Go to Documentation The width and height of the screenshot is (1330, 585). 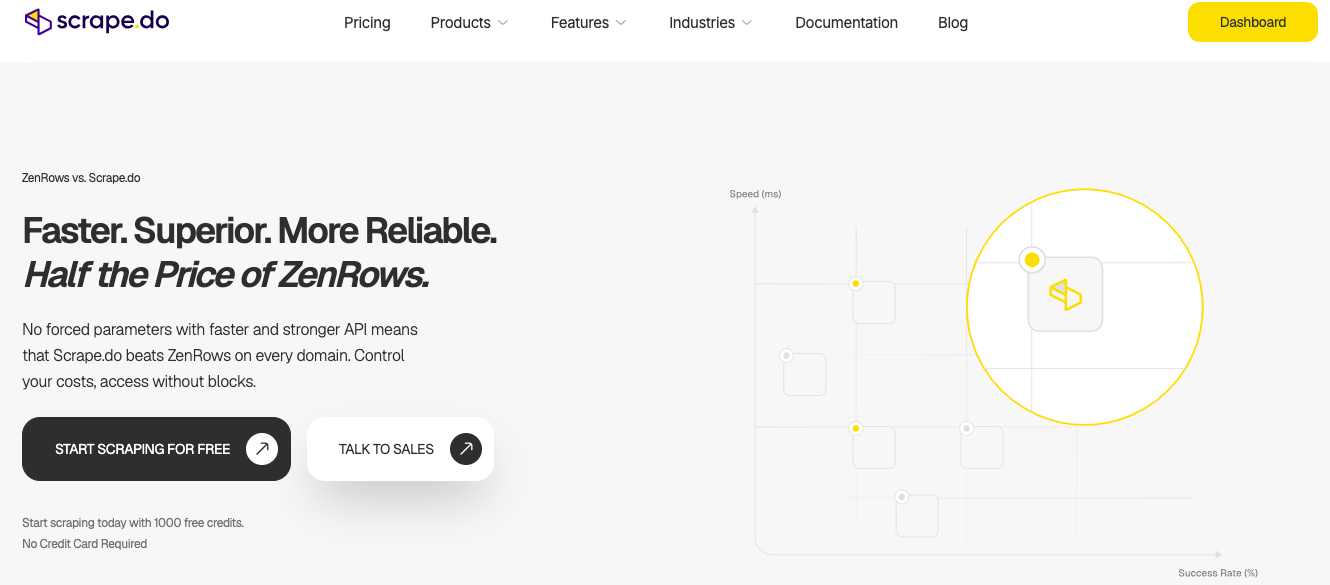[846, 23]
